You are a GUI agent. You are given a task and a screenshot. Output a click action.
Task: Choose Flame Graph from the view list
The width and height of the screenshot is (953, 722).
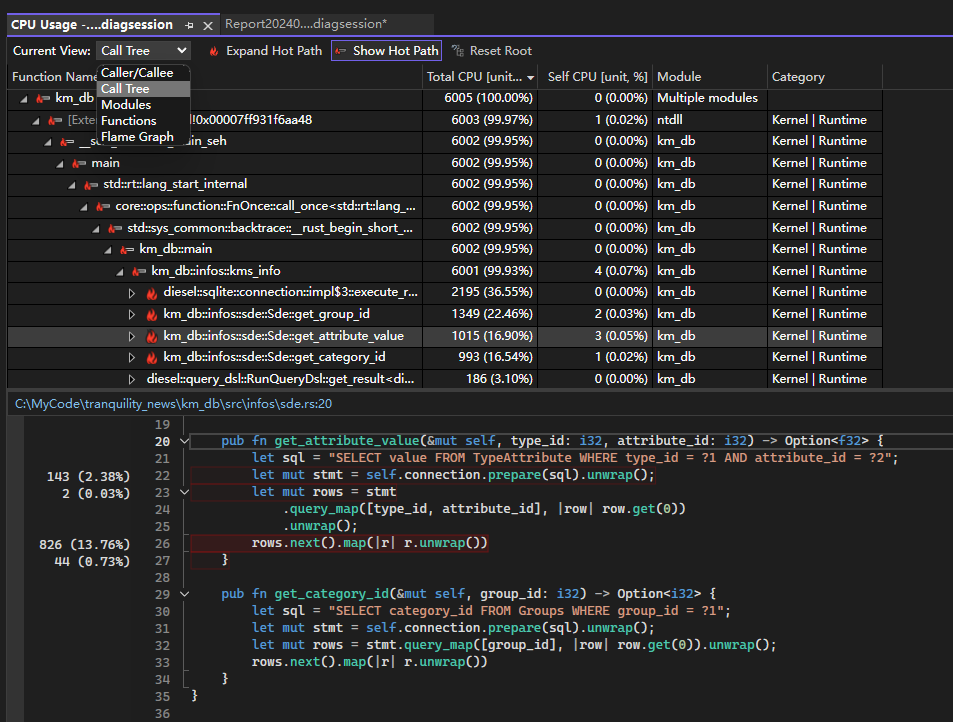coord(137,137)
